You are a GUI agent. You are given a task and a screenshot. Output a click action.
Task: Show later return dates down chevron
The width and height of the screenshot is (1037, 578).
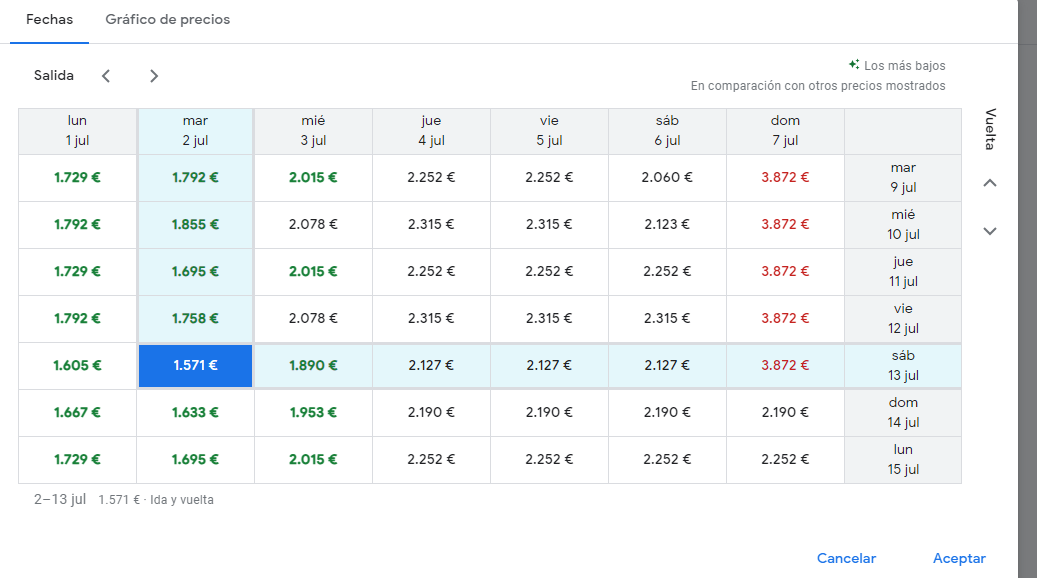click(x=989, y=231)
